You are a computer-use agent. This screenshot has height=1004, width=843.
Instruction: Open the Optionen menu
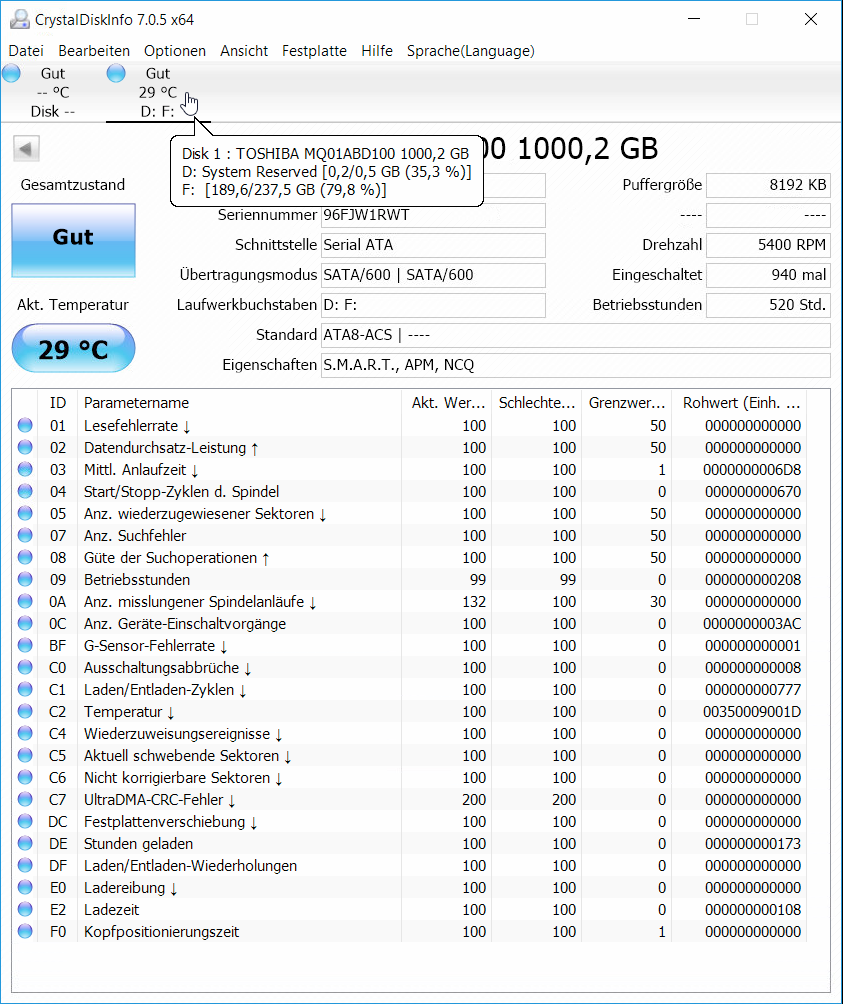click(x=175, y=51)
